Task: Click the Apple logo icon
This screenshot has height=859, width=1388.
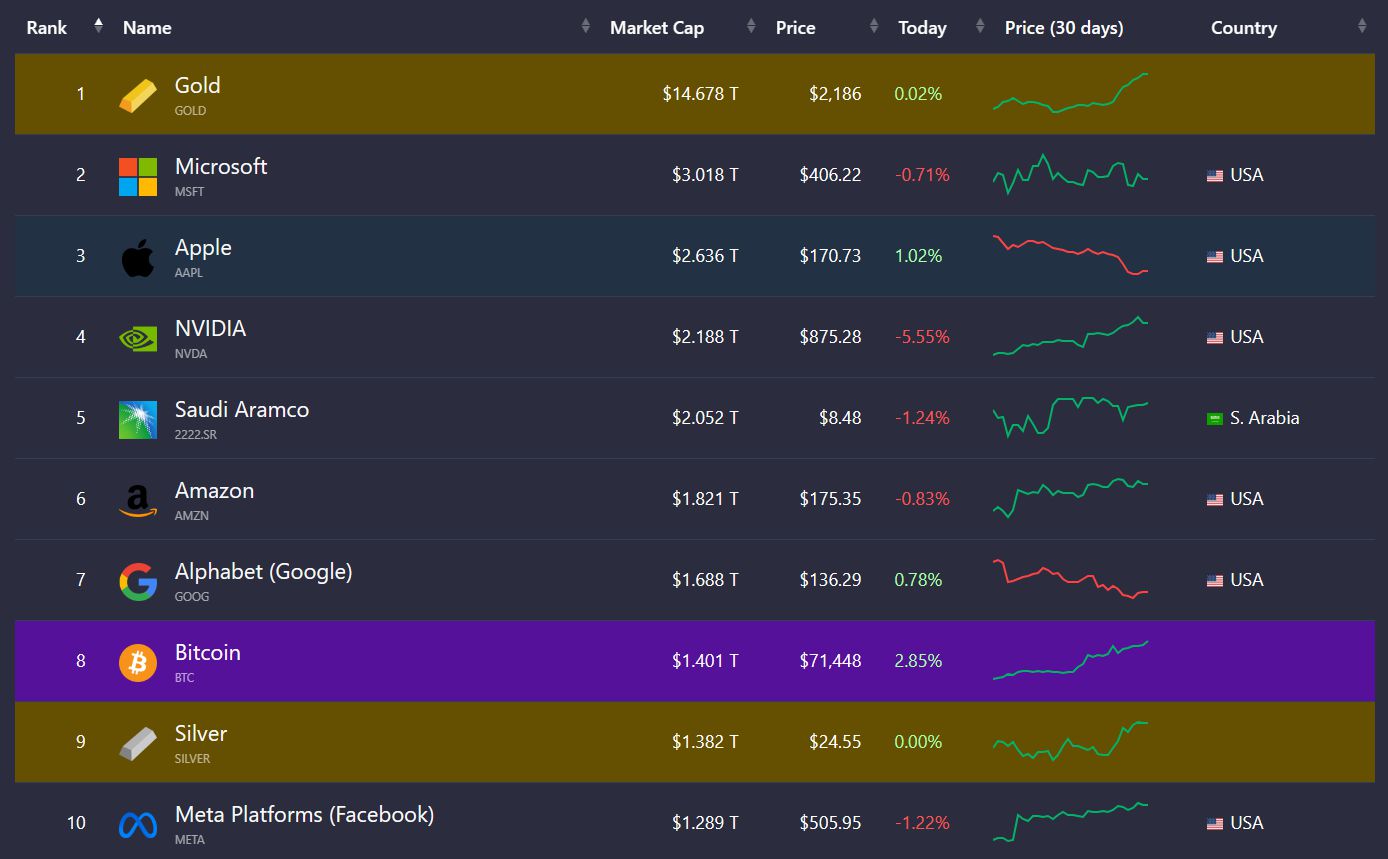Action: coord(138,258)
